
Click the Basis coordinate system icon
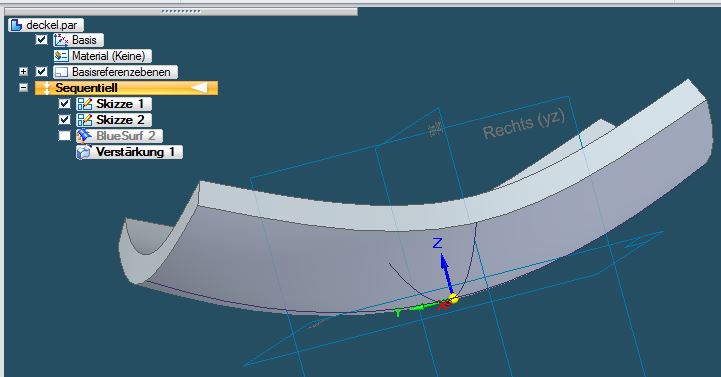[x=61, y=40]
